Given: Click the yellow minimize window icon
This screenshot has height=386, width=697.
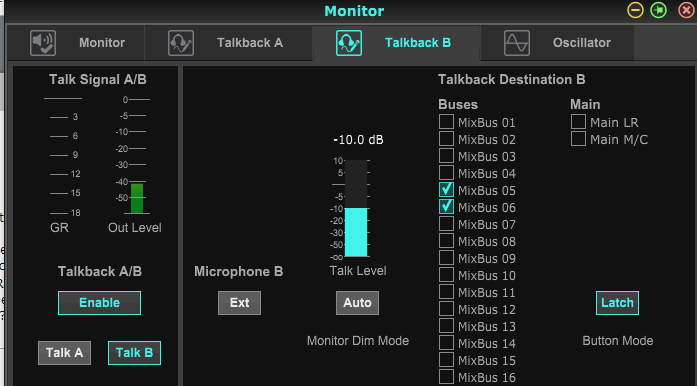Looking at the screenshot, I should [x=636, y=10].
